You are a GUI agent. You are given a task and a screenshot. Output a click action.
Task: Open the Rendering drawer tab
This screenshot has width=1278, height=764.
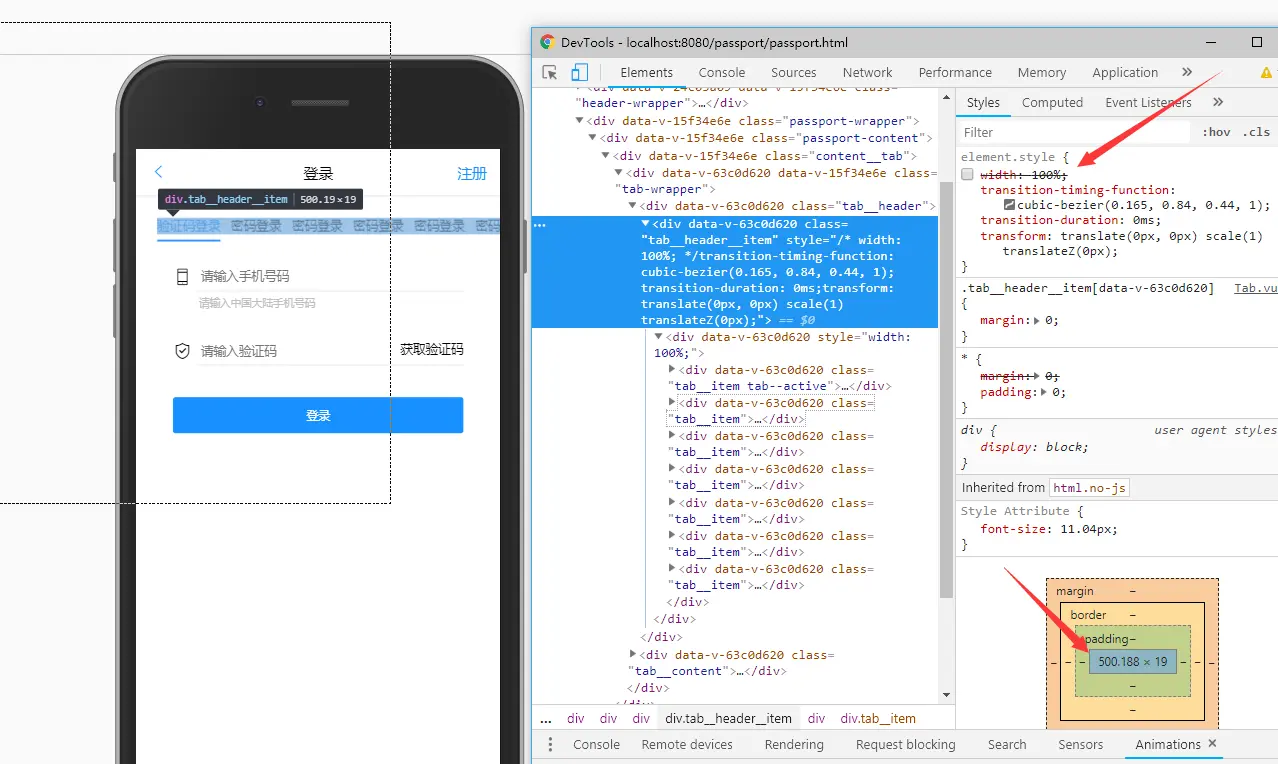pyautogui.click(x=794, y=744)
